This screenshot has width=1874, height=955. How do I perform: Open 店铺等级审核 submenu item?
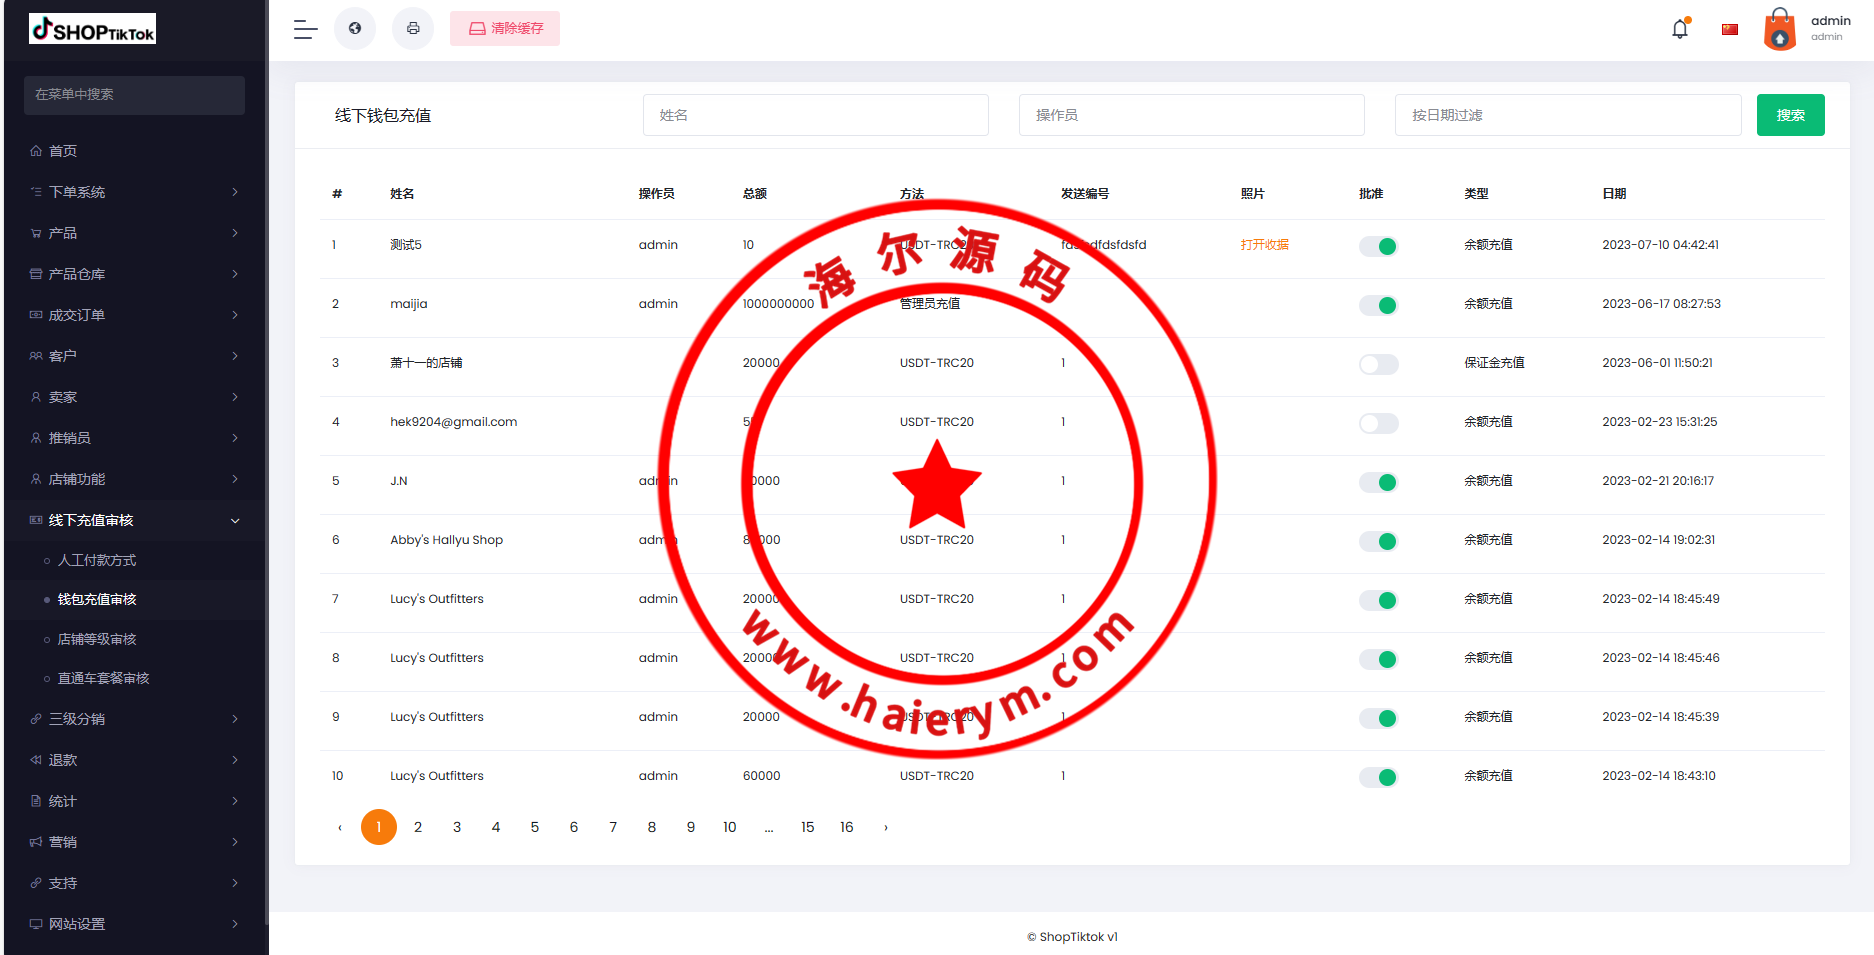pos(97,639)
